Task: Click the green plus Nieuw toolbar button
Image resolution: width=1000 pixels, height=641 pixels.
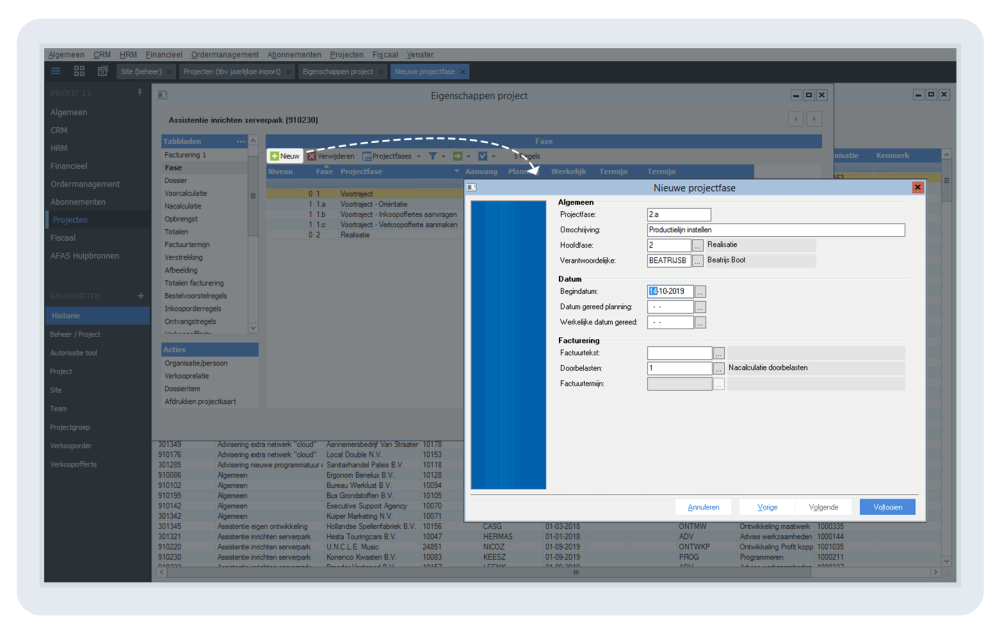Action: point(284,156)
